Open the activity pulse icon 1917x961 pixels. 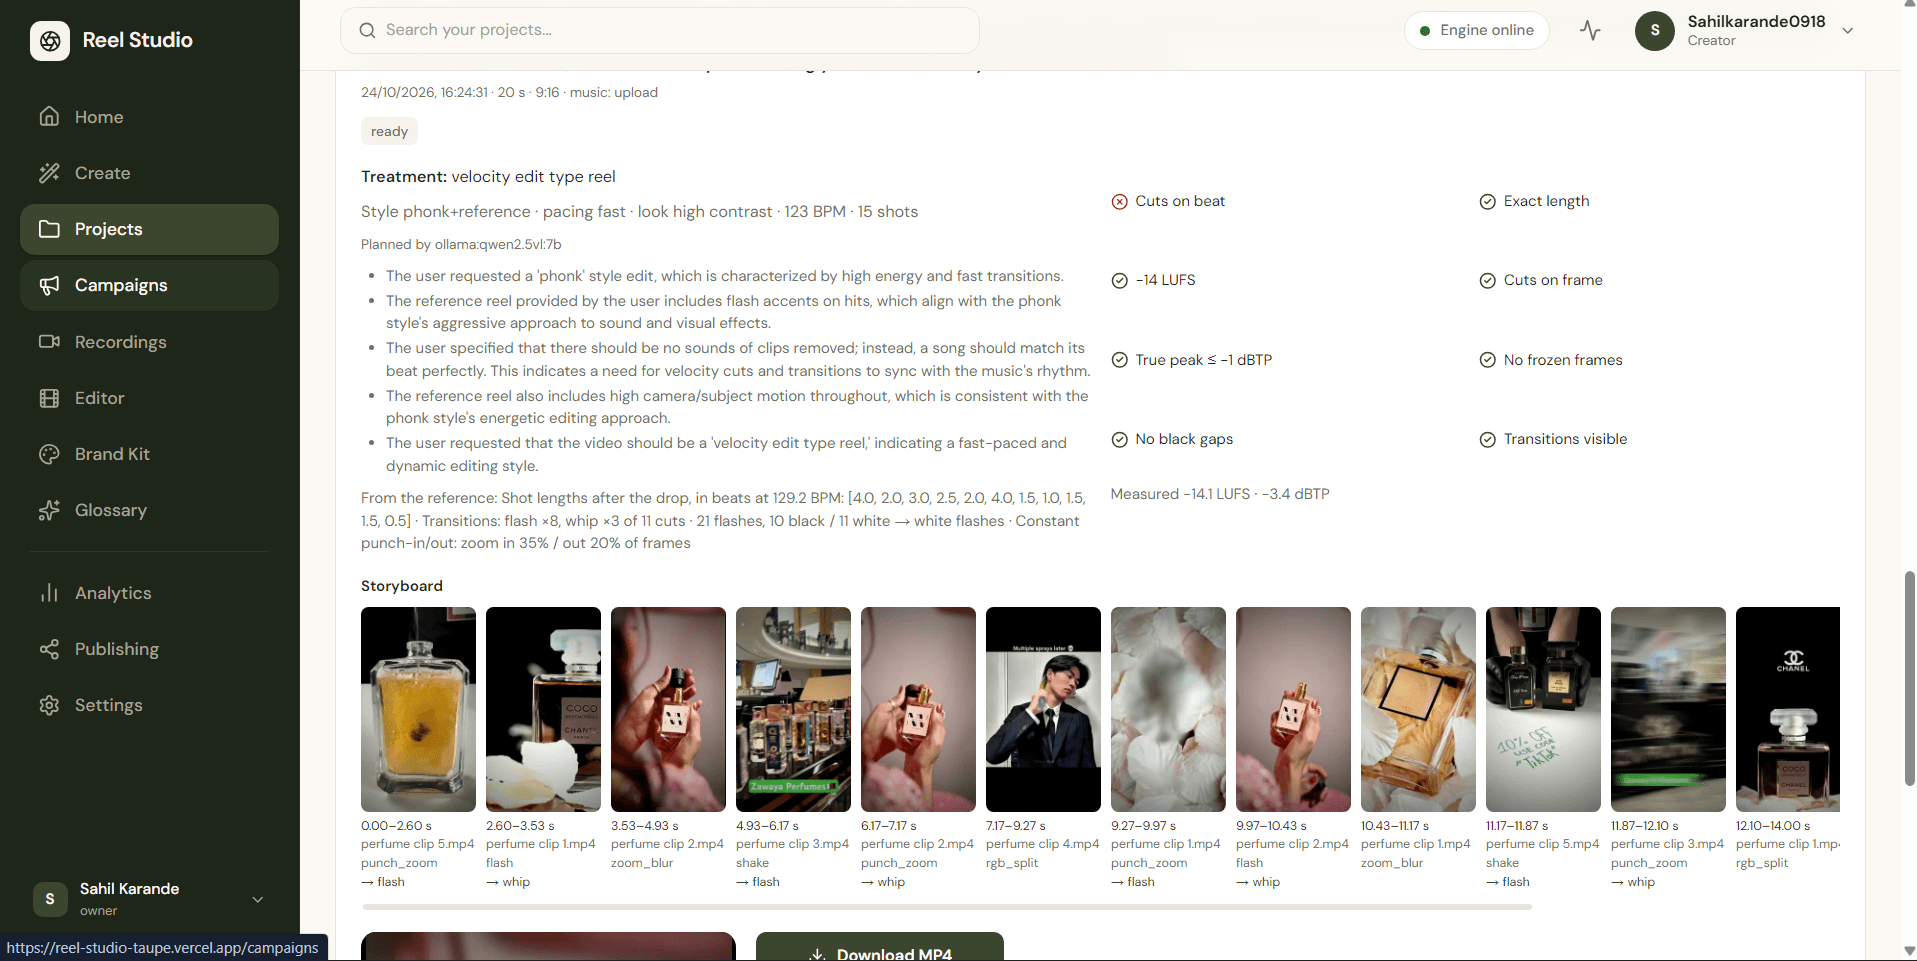click(1590, 30)
